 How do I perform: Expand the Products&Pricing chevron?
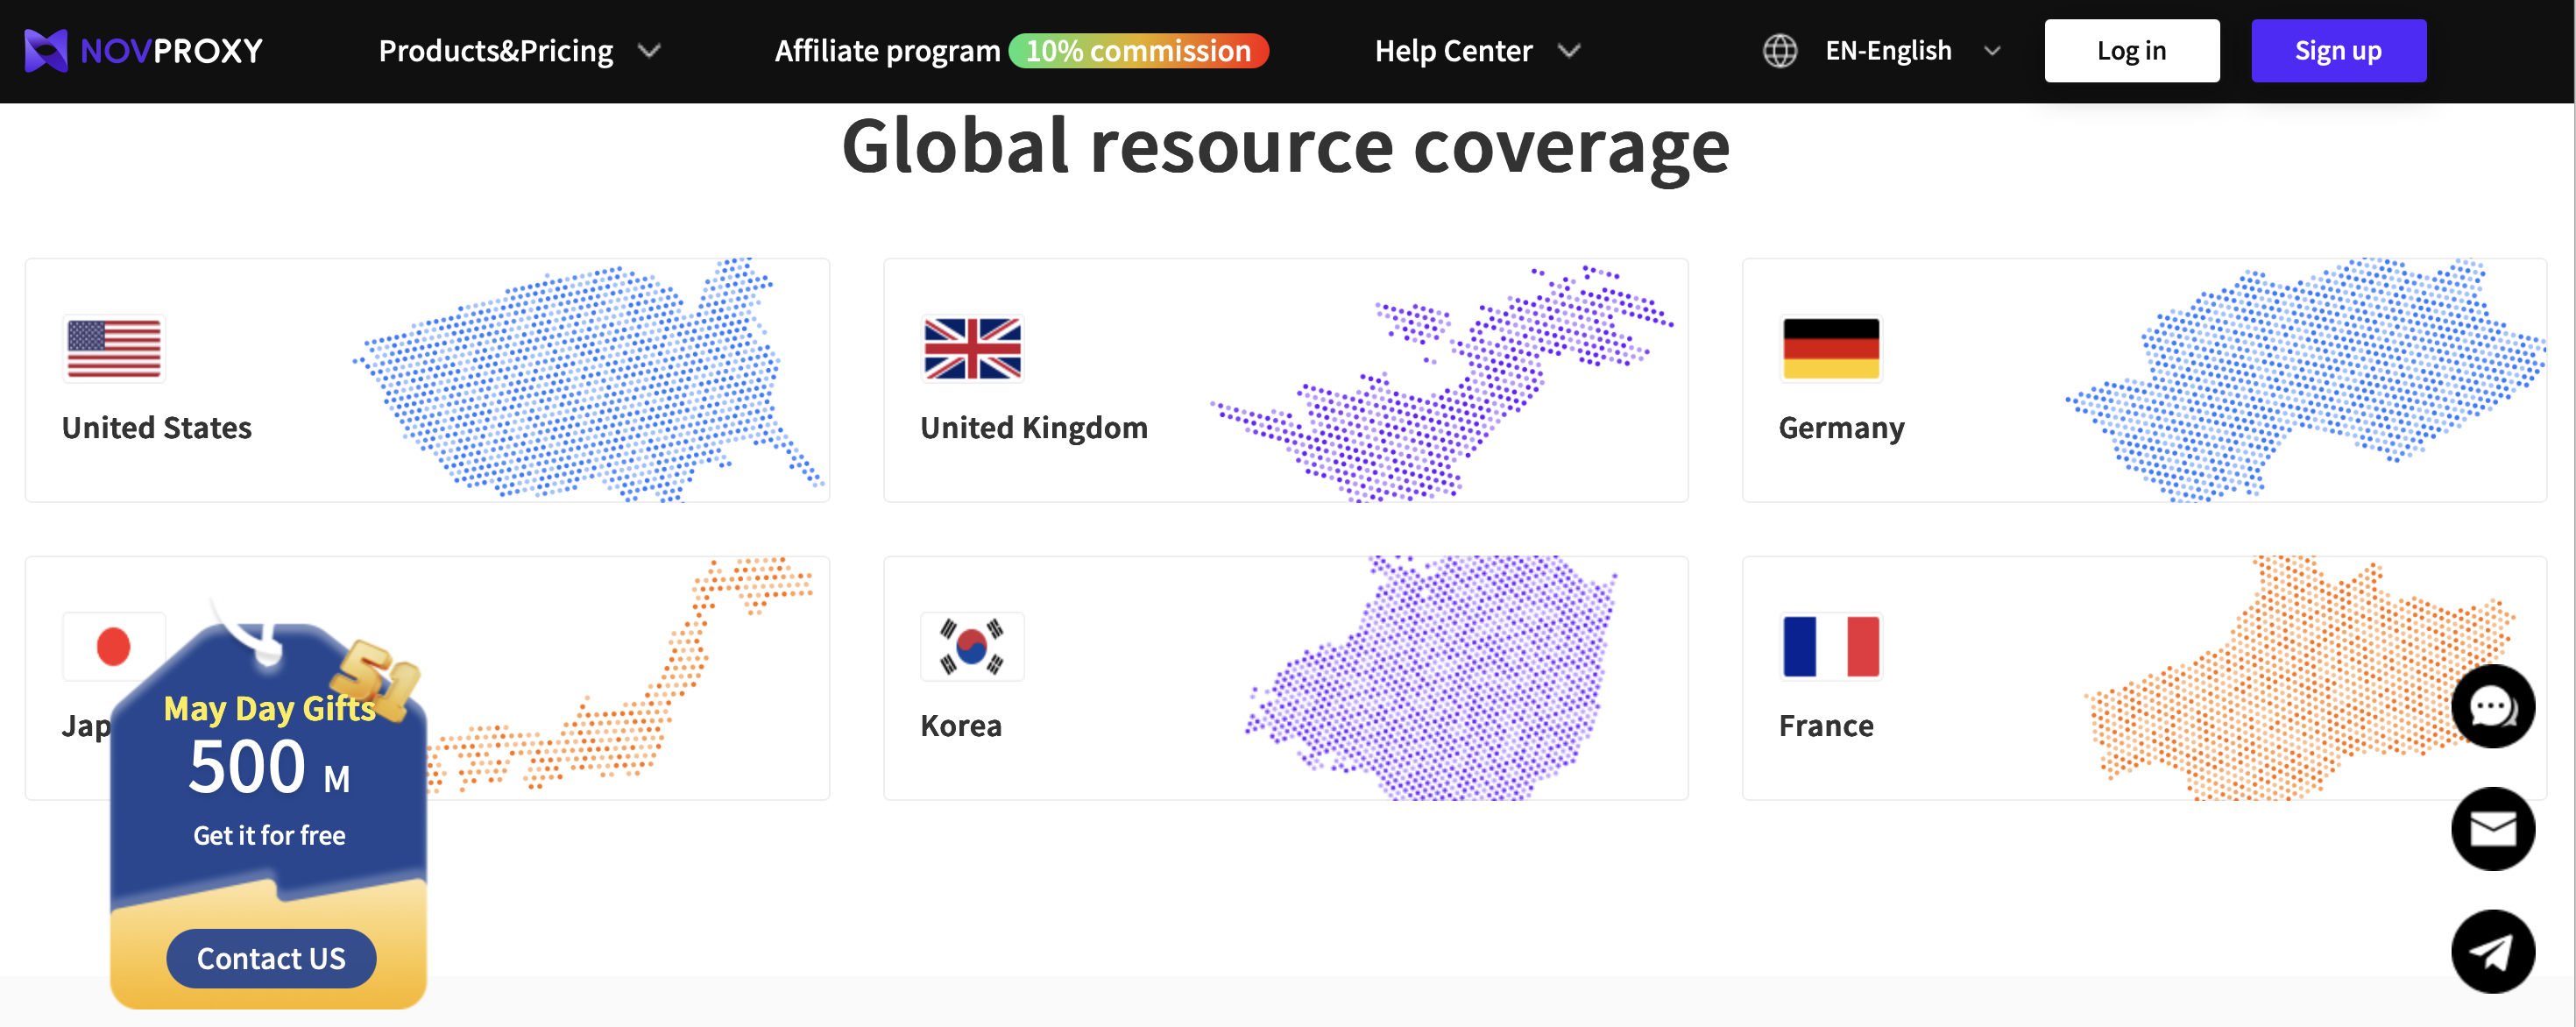coord(649,51)
